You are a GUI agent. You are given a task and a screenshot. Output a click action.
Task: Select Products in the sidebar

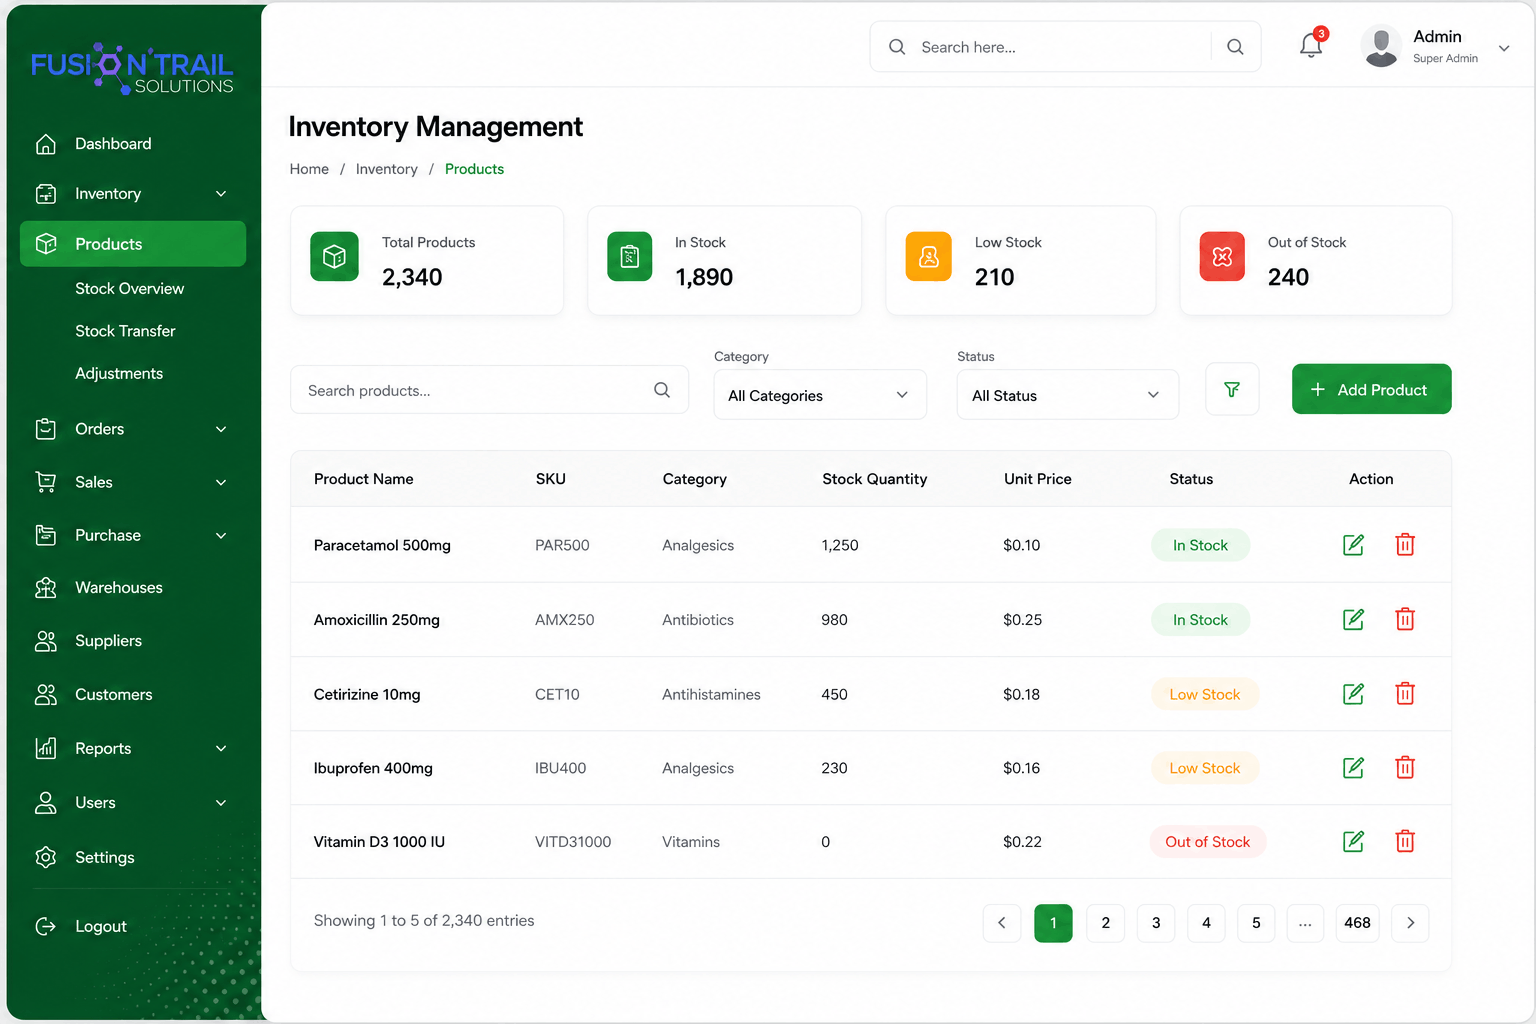point(133,244)
